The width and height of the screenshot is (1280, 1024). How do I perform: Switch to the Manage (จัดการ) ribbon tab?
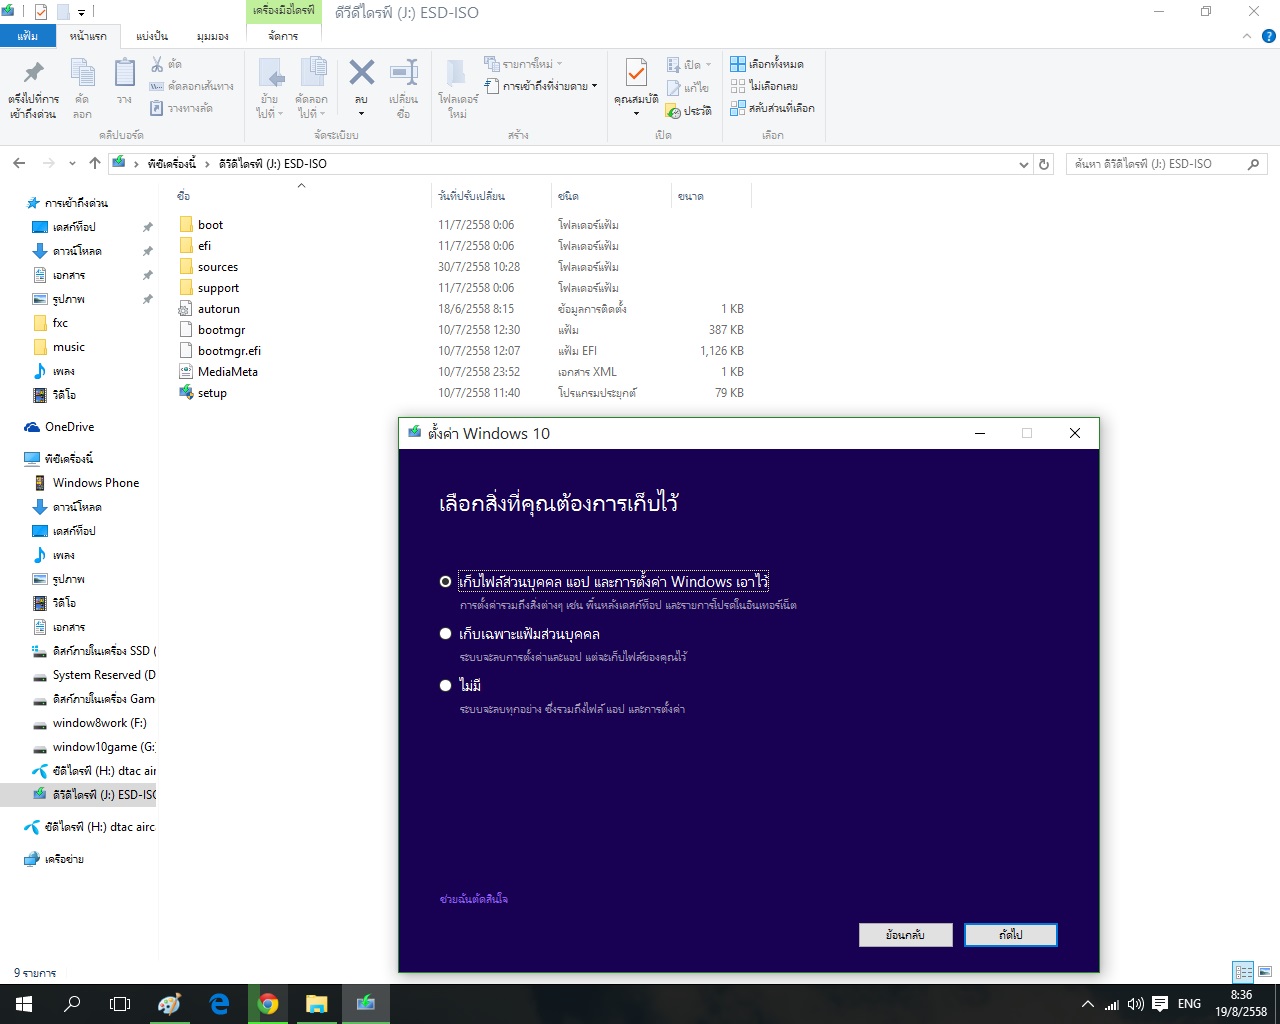coord(283,36)
